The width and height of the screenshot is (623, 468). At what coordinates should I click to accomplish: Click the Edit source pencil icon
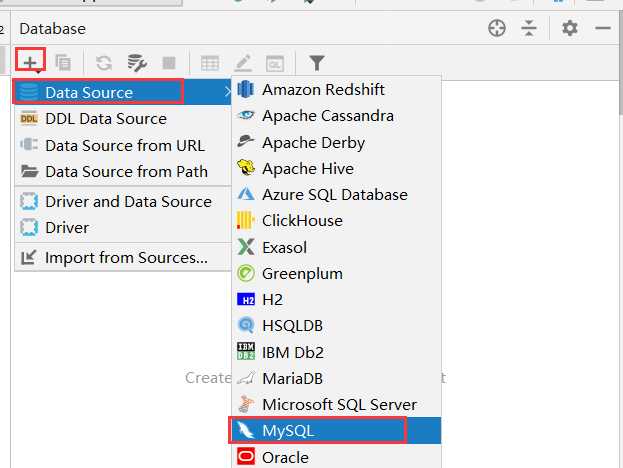243,63
